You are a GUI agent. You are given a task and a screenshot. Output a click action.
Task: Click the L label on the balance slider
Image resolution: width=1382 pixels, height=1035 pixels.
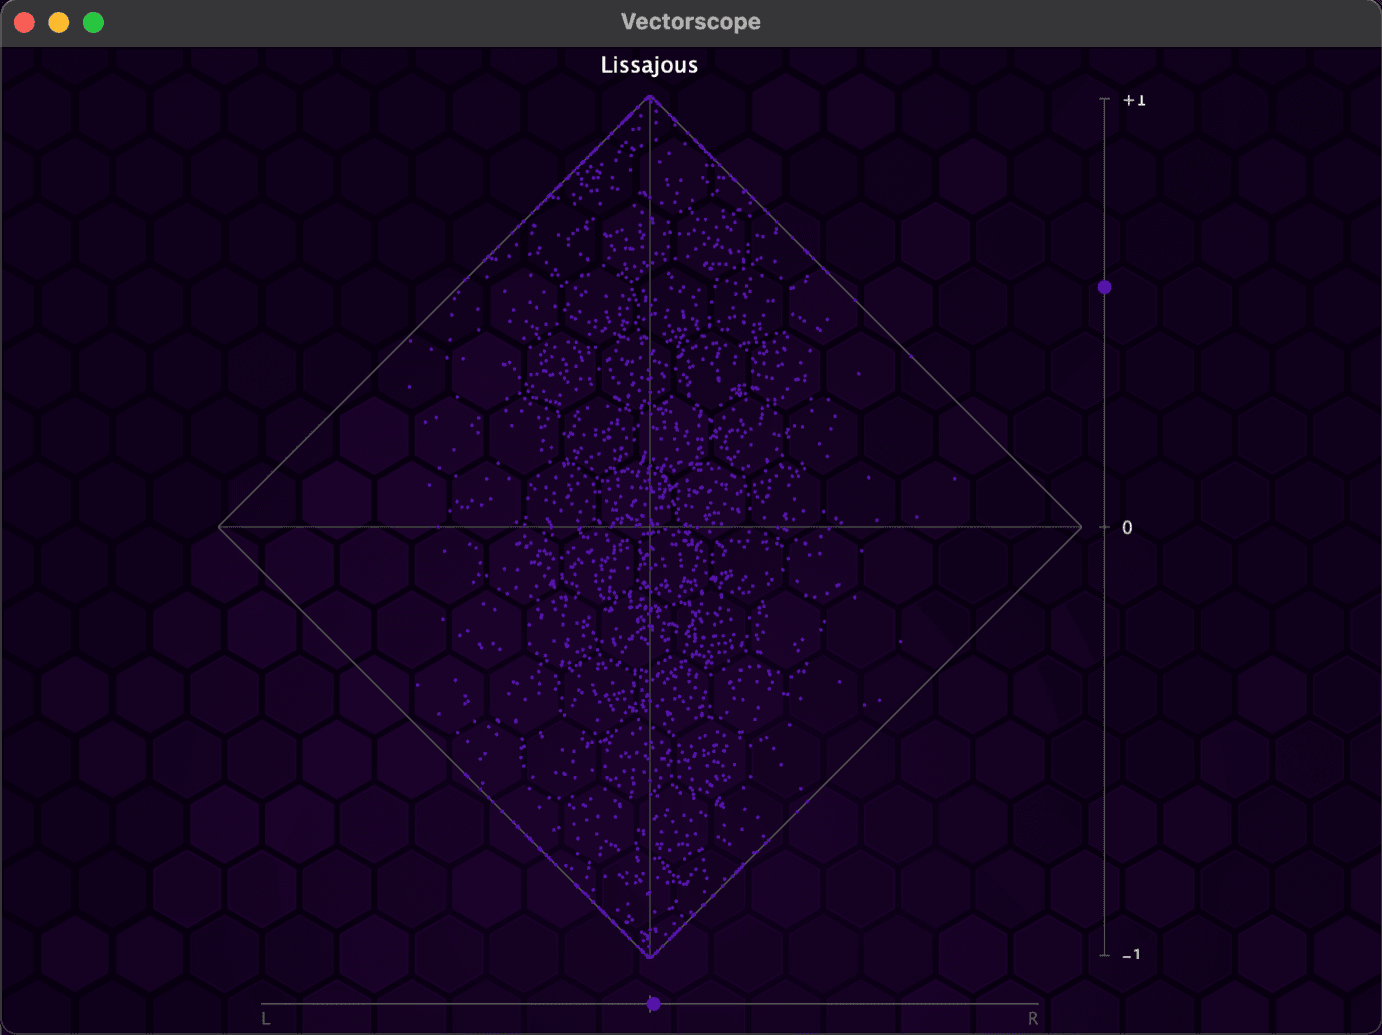click(x=264, y=1017)
